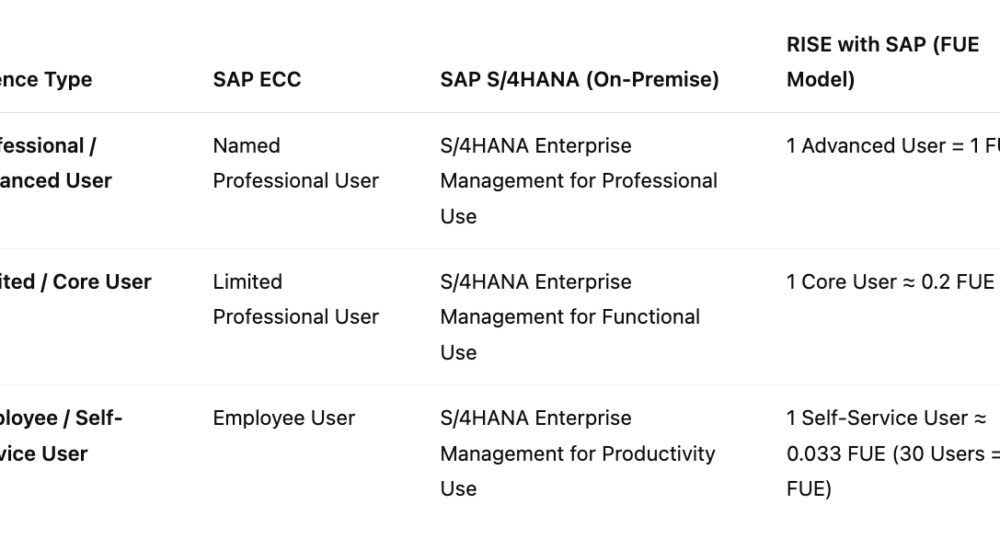This screenshot has width=1000, height=550.
Task: Select the 1 Core User ≈ 0.2 FUE cell
Action: [x=890, y=282]
